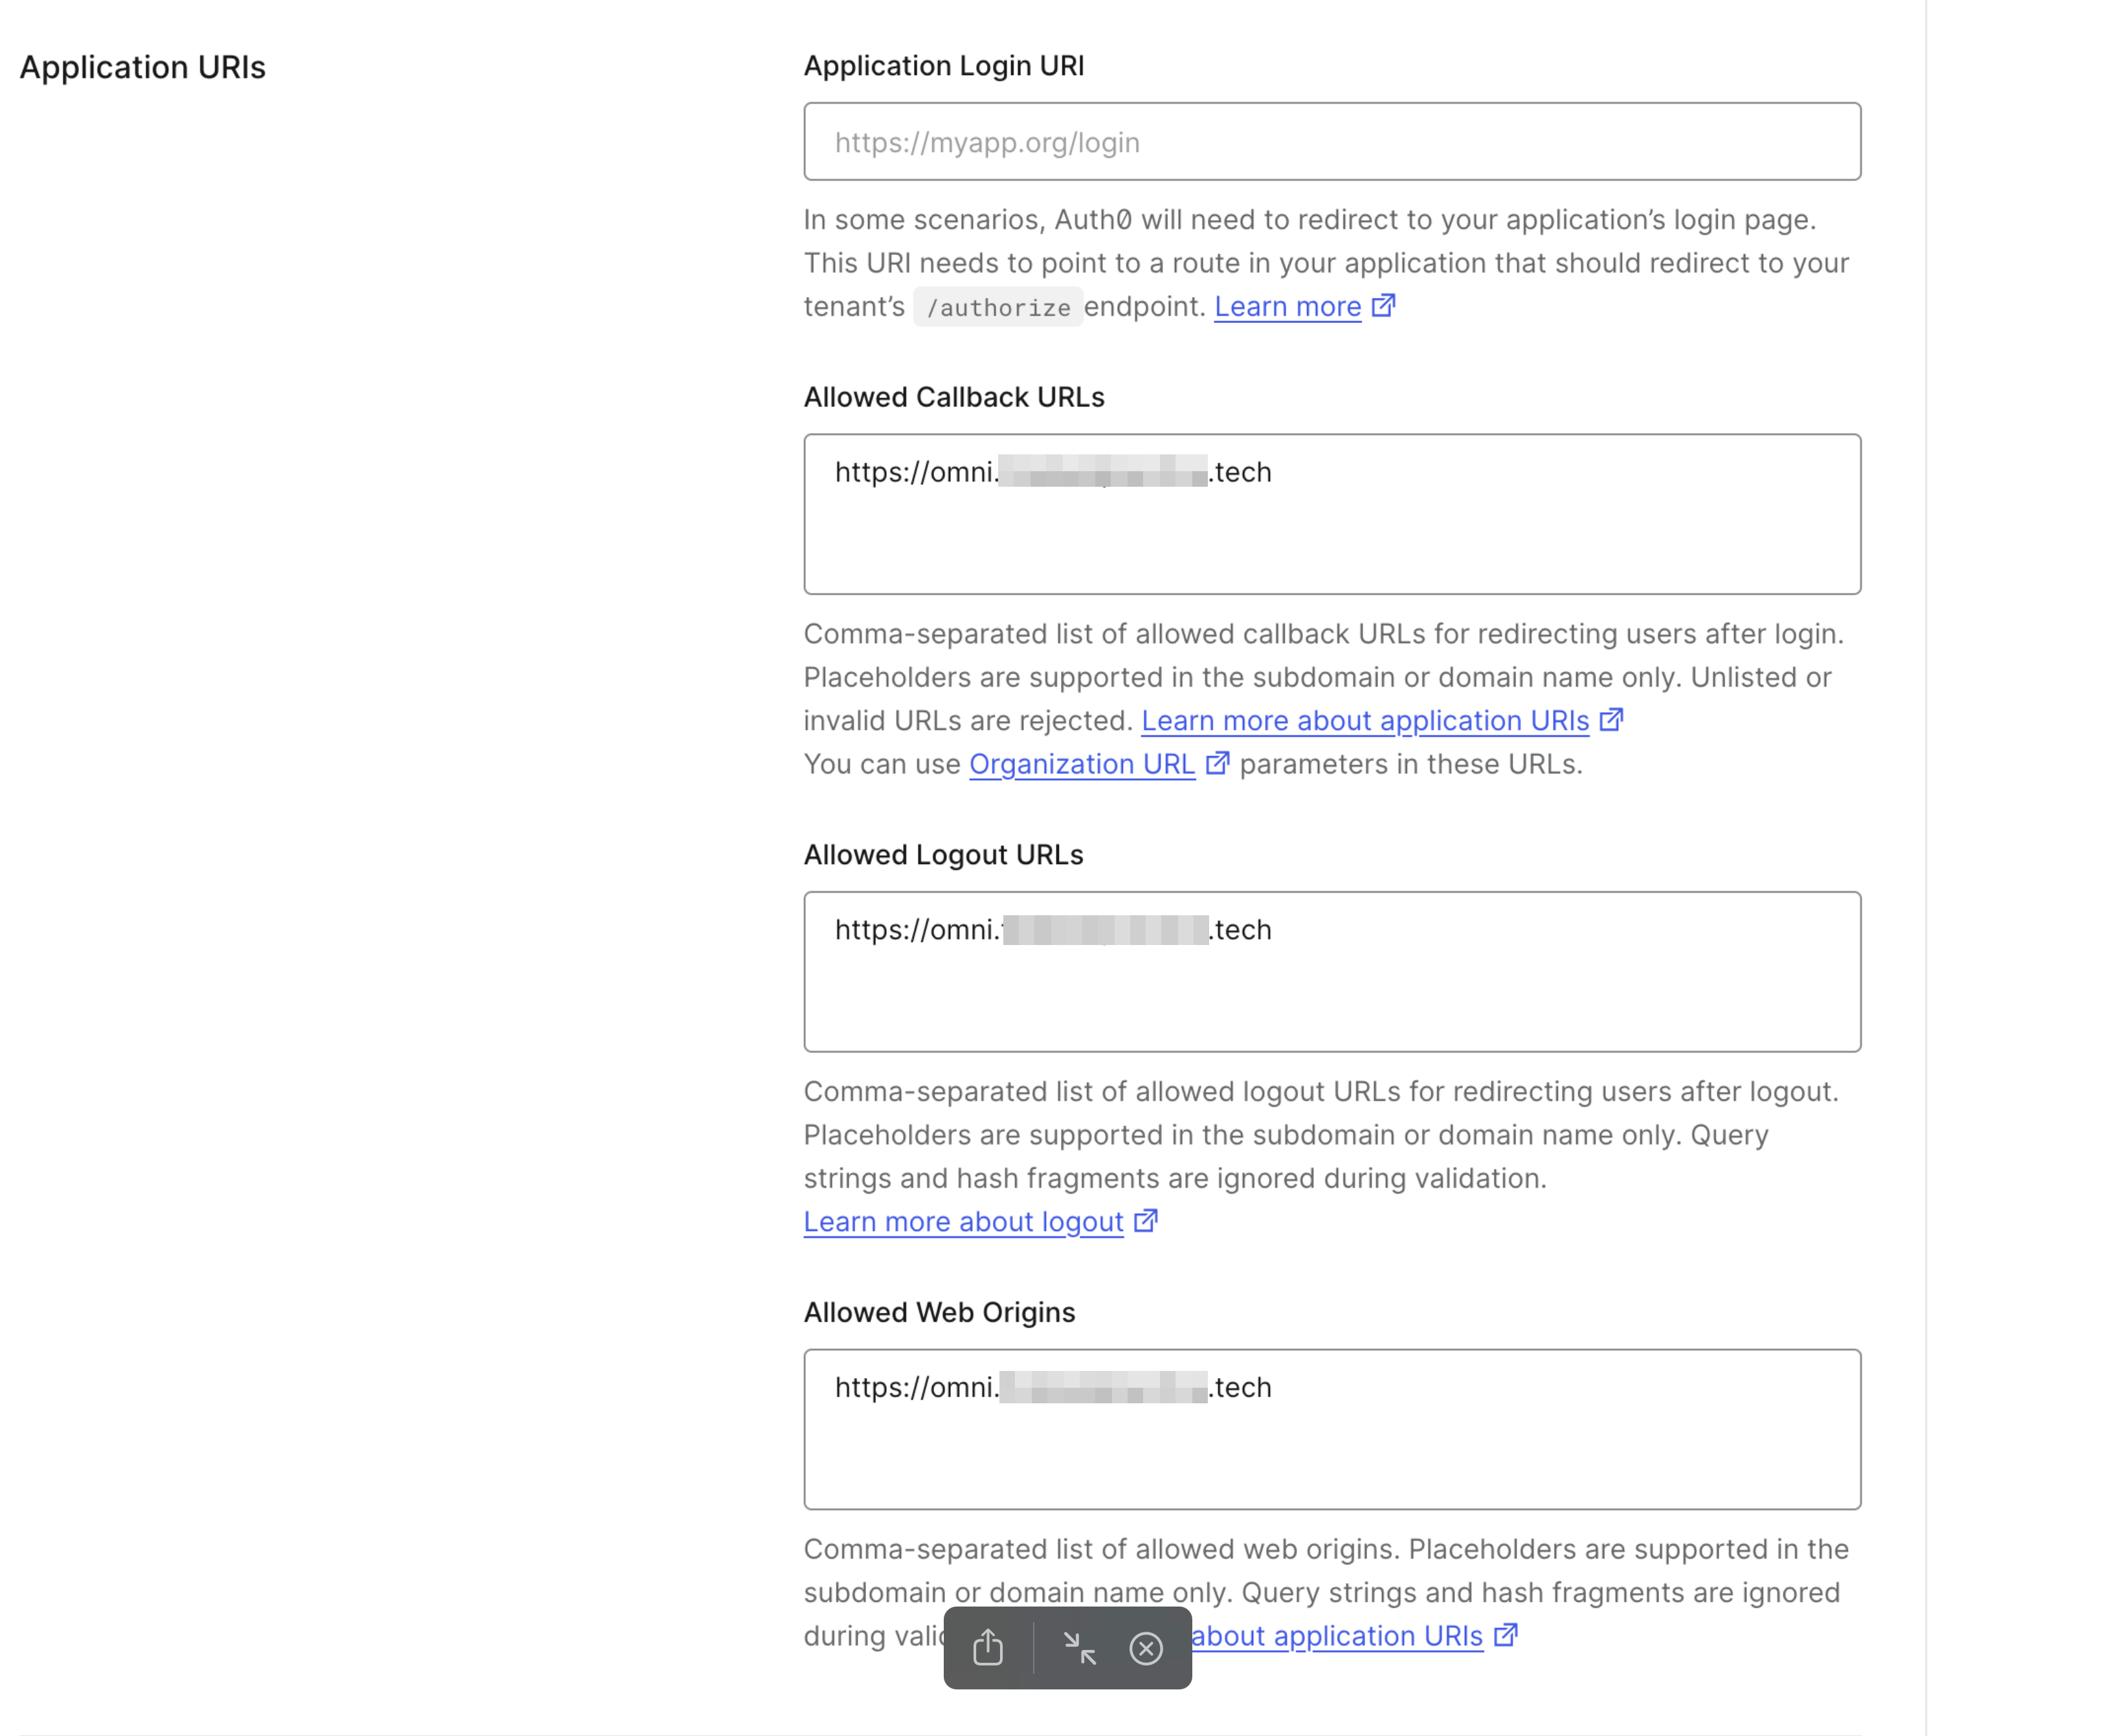Click the external link icon by "about application URIs"

(1505, 1636)
